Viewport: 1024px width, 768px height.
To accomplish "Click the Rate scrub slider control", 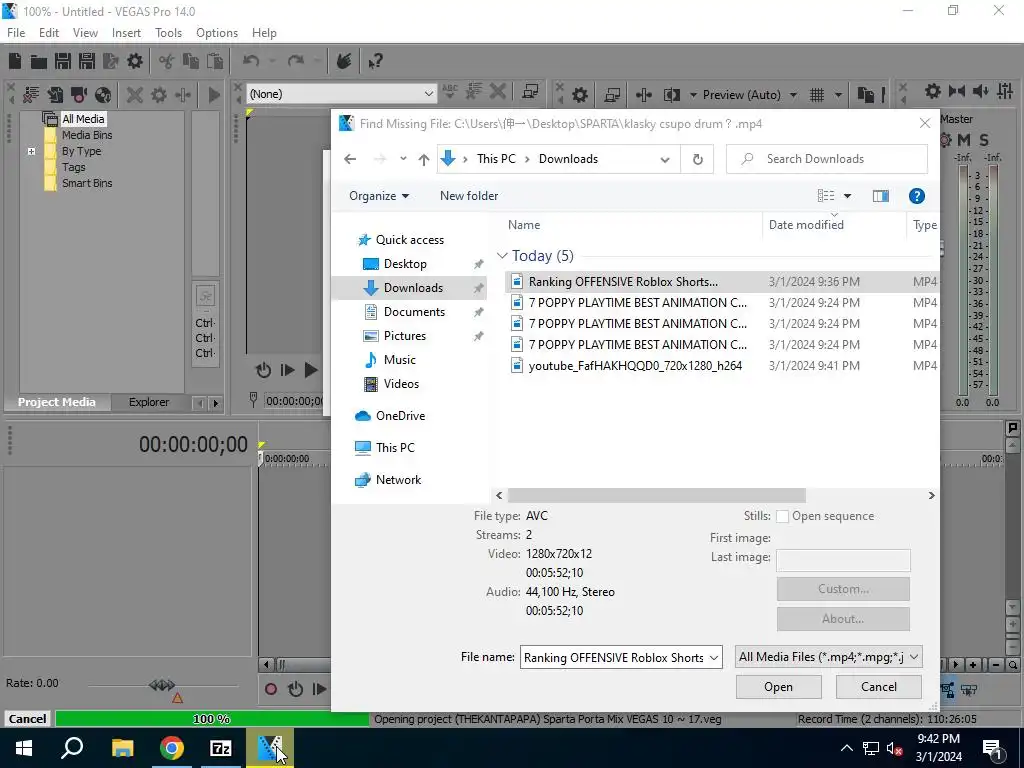I will point(162,685).
